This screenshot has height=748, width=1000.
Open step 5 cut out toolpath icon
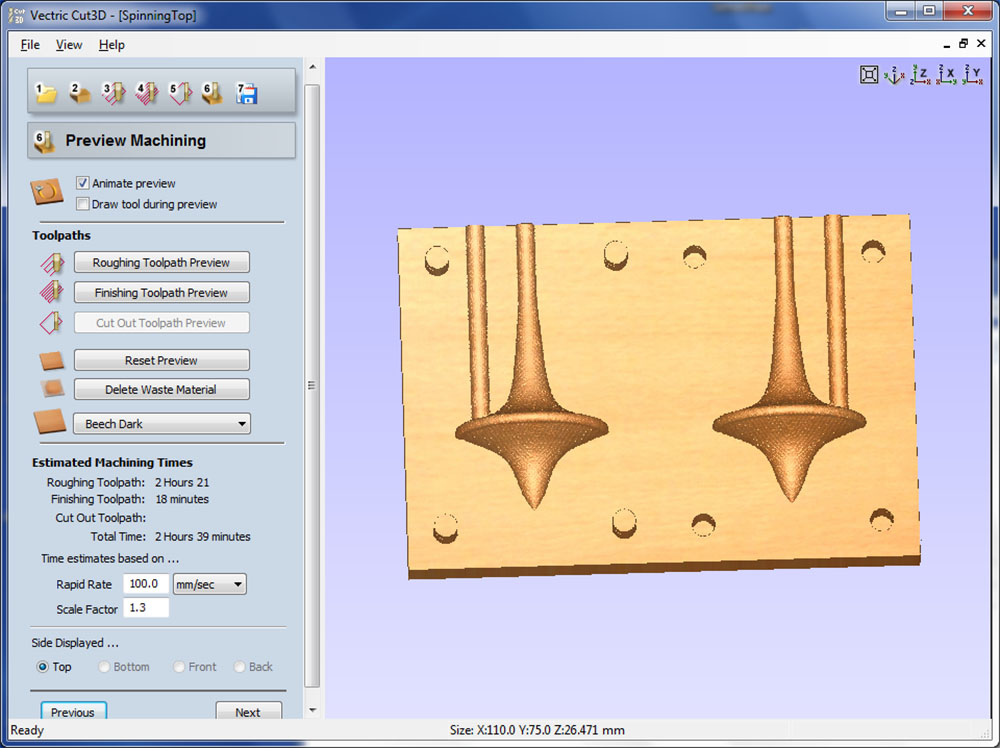(180, 93)
